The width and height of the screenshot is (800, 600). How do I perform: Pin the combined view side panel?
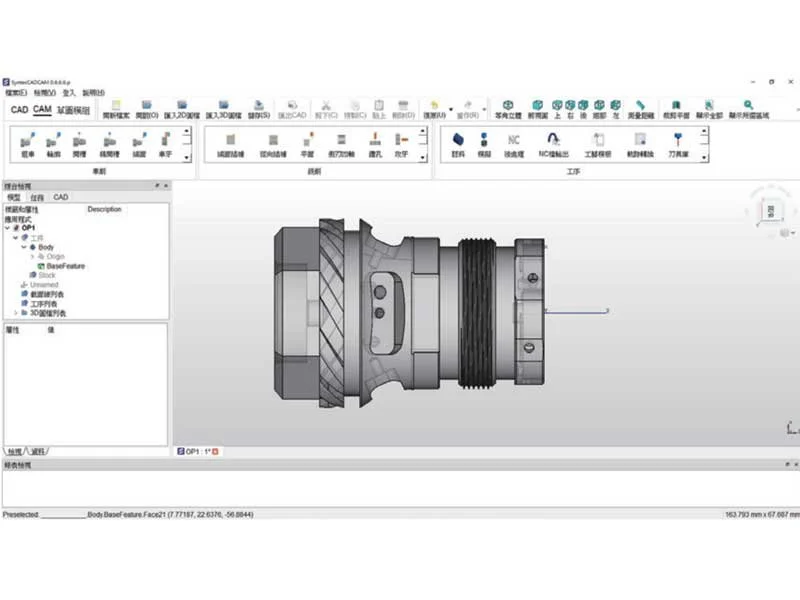point(157,186)
